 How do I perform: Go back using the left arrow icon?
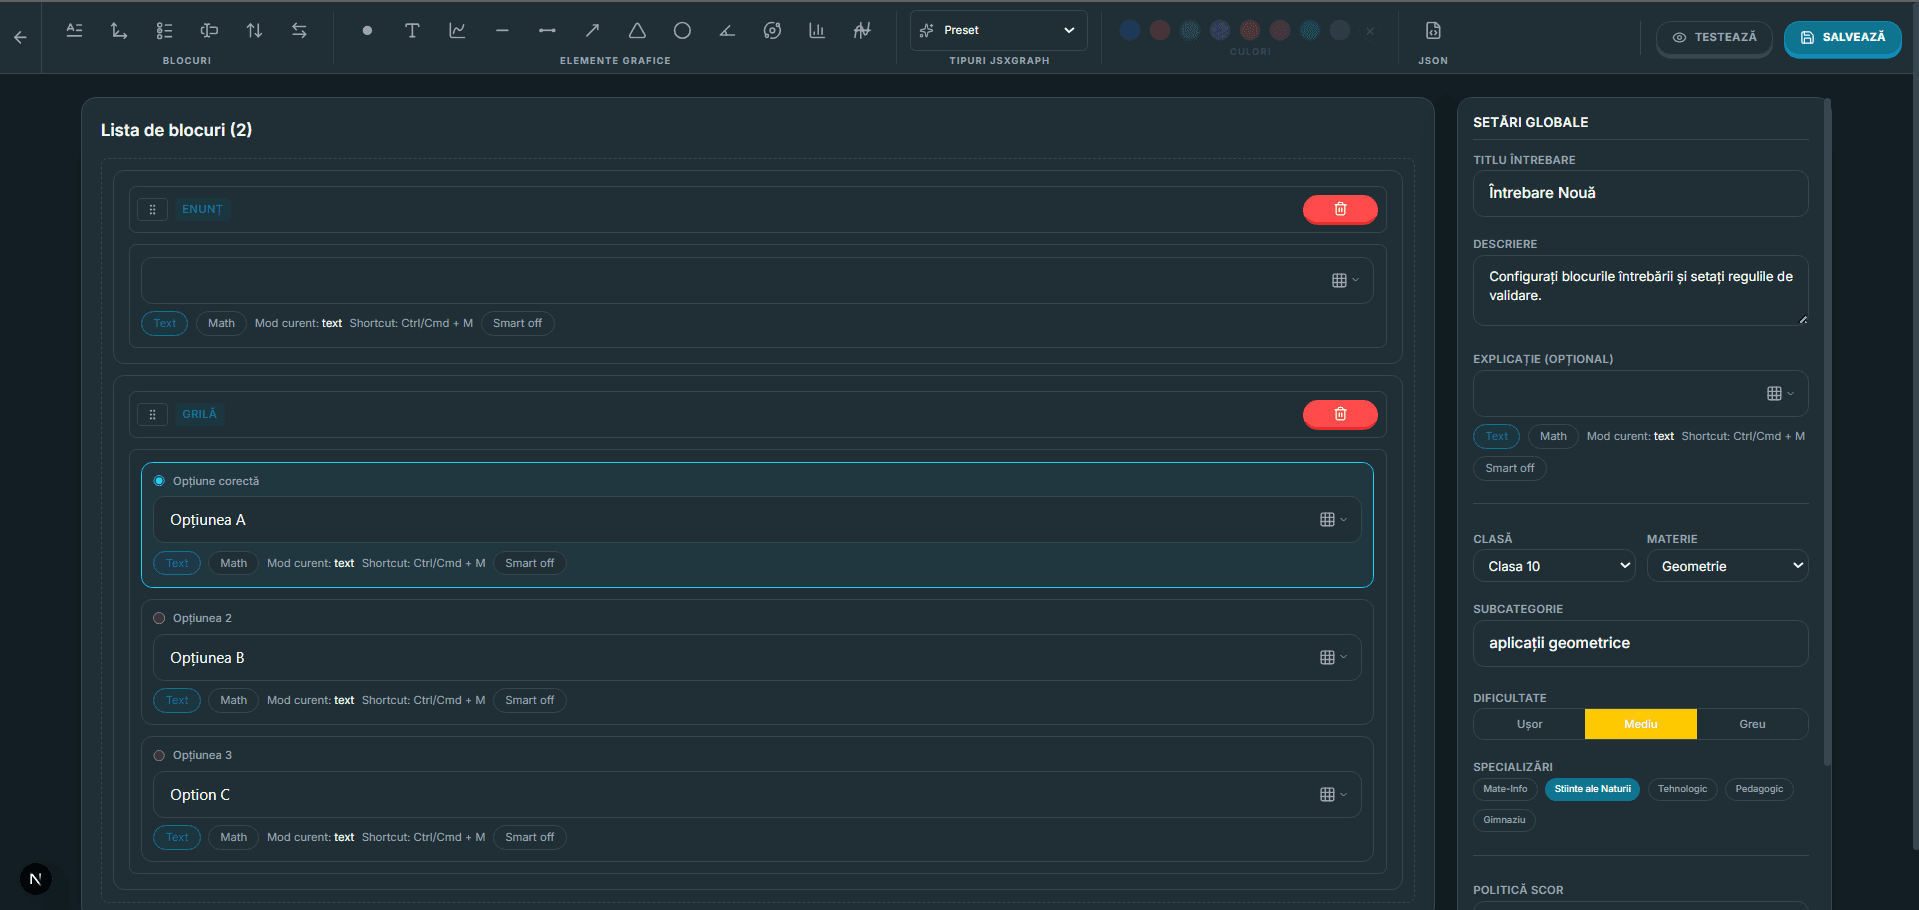(x=20, y=37)
